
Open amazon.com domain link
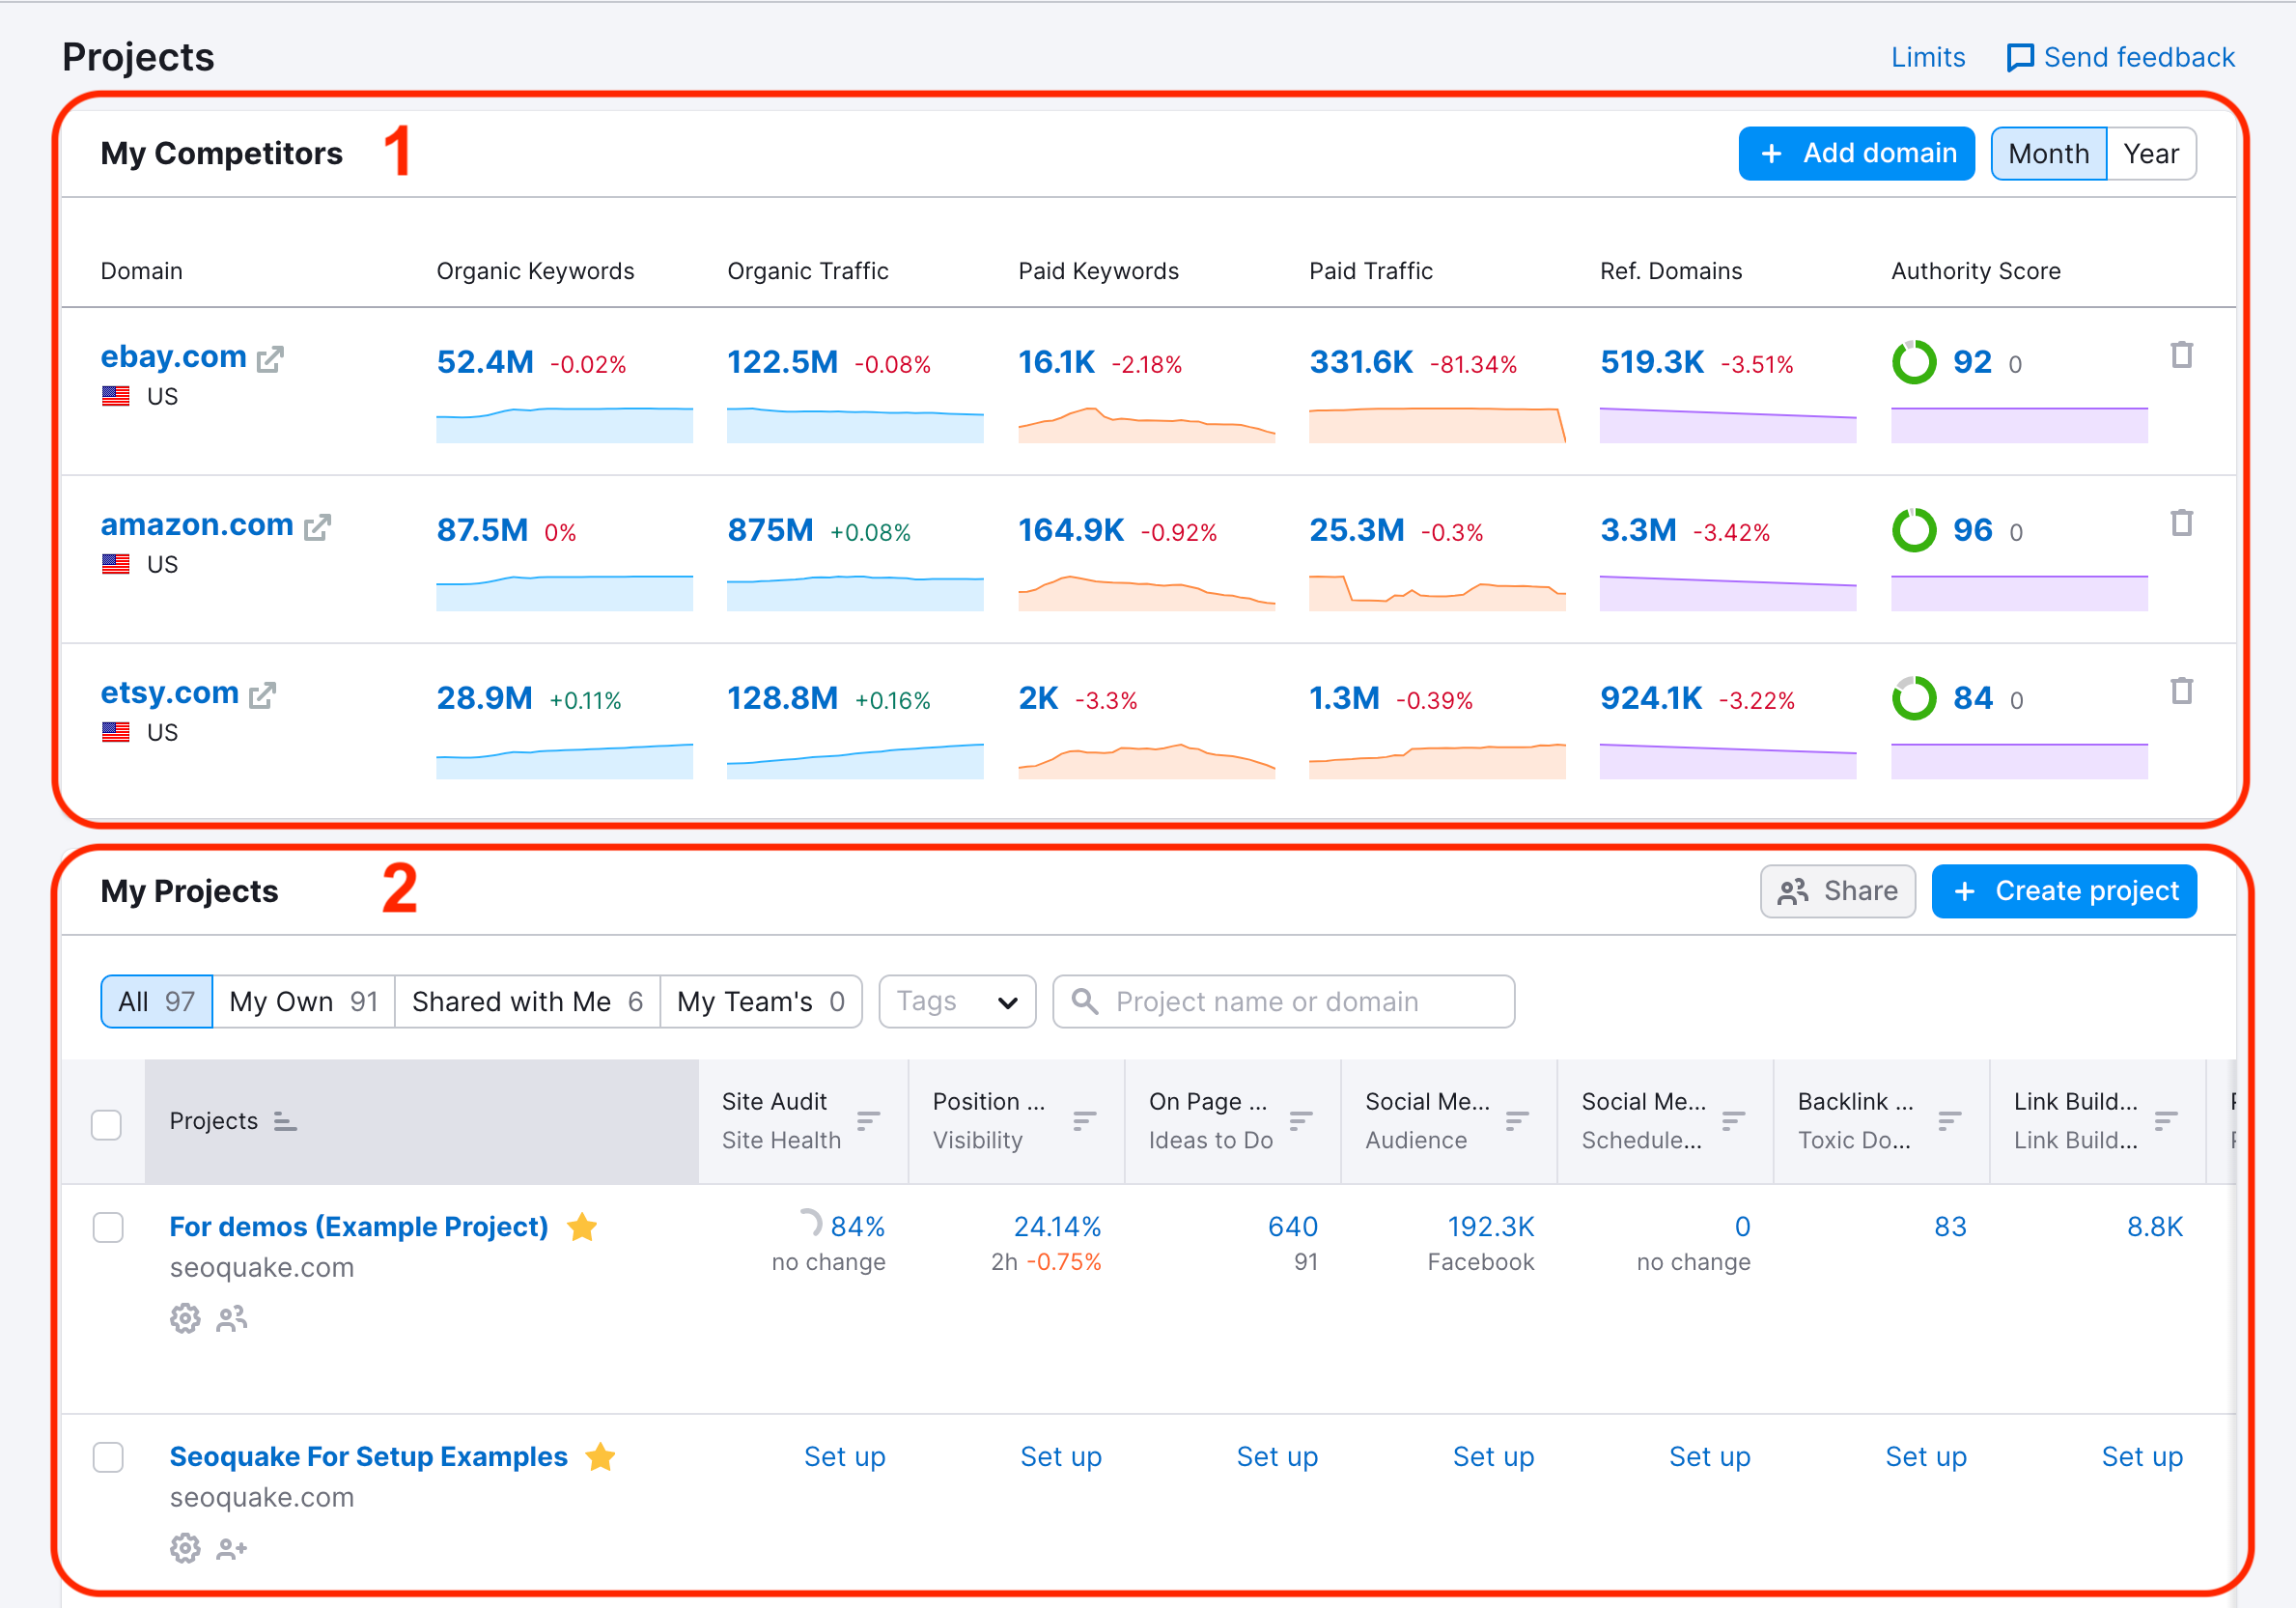point(197,525)
